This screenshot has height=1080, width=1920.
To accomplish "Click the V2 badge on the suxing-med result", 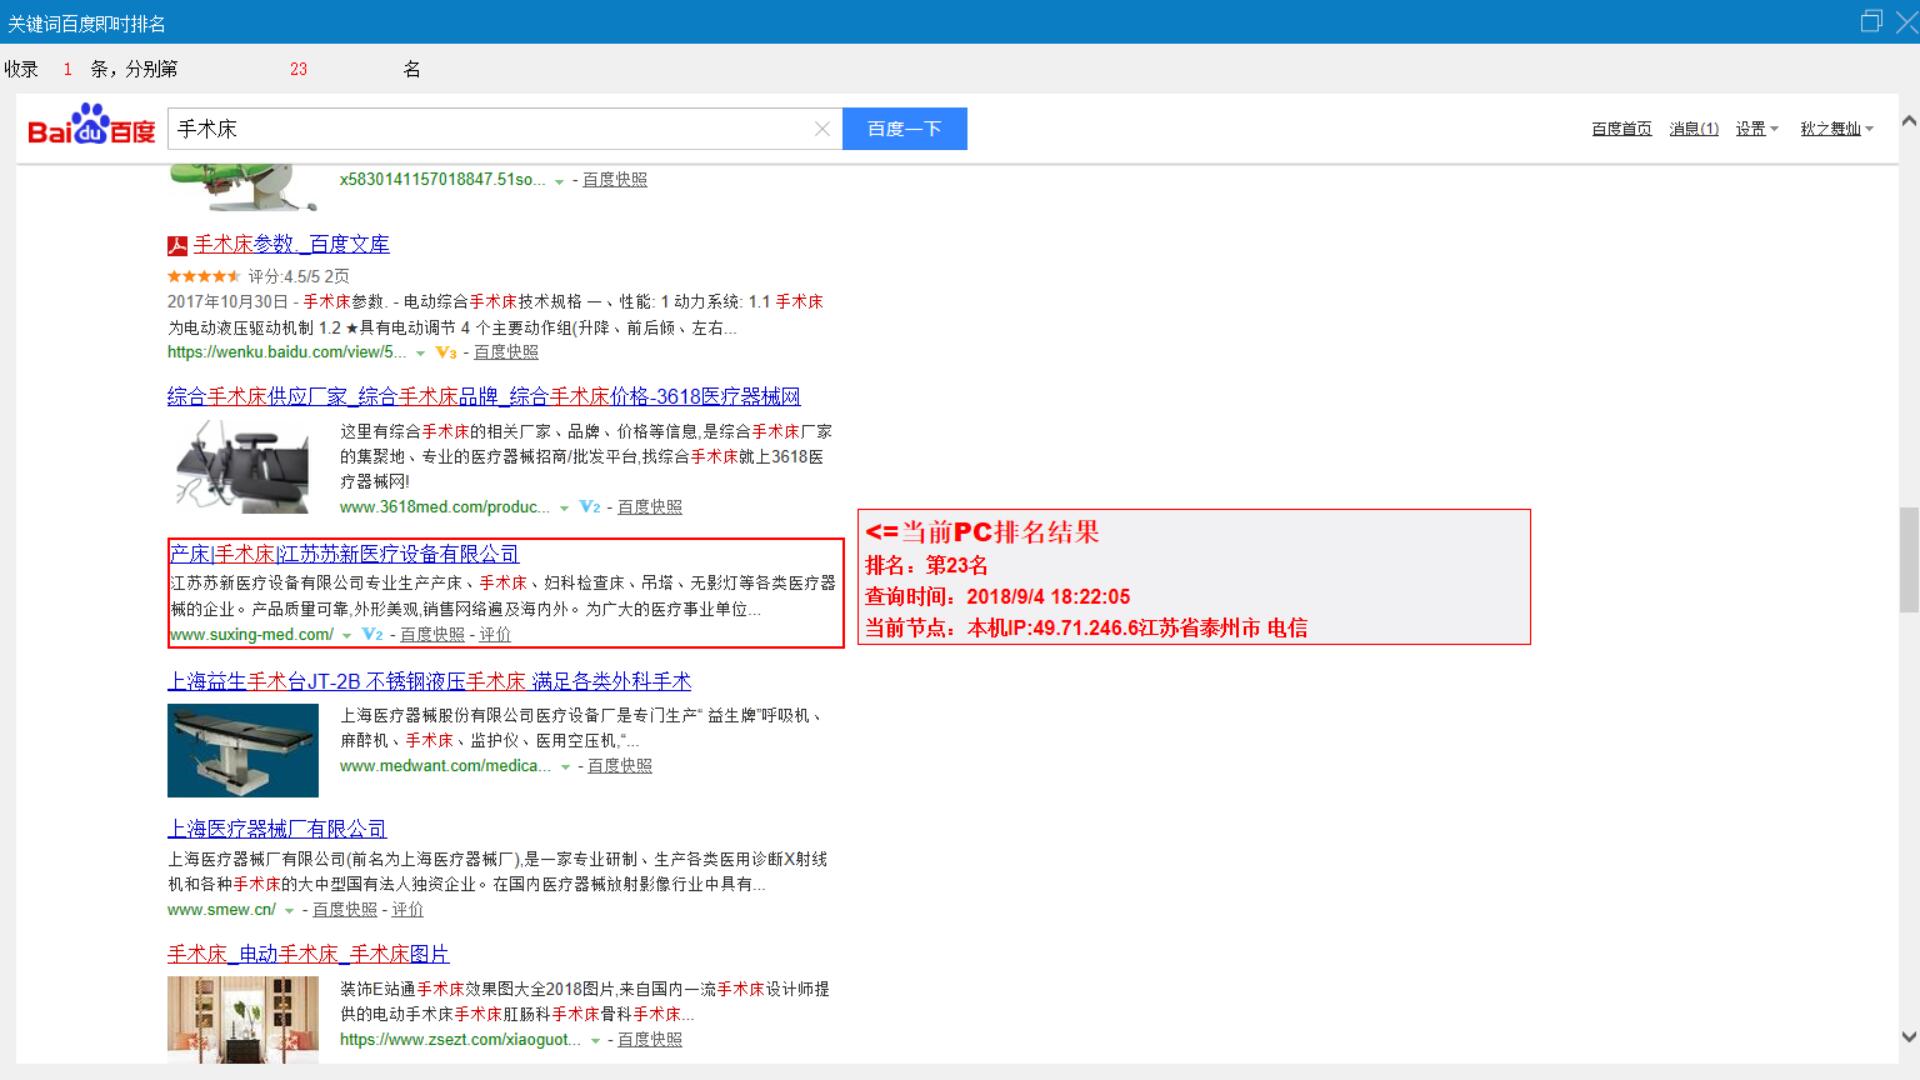I will click(372, 634).
